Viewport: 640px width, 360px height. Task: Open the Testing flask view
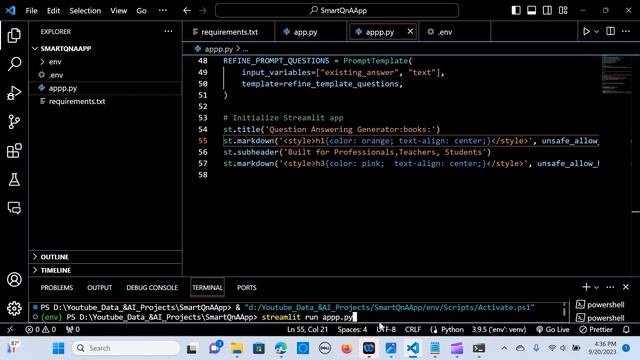point(14,180)
